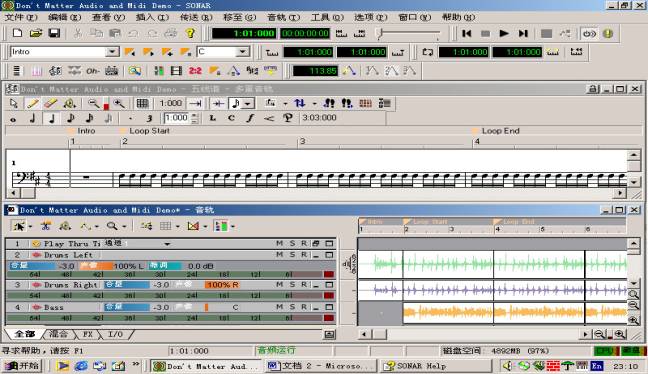Switch to the I/O tab
This screenshot has height=374, width=648.
click(116, 334)
